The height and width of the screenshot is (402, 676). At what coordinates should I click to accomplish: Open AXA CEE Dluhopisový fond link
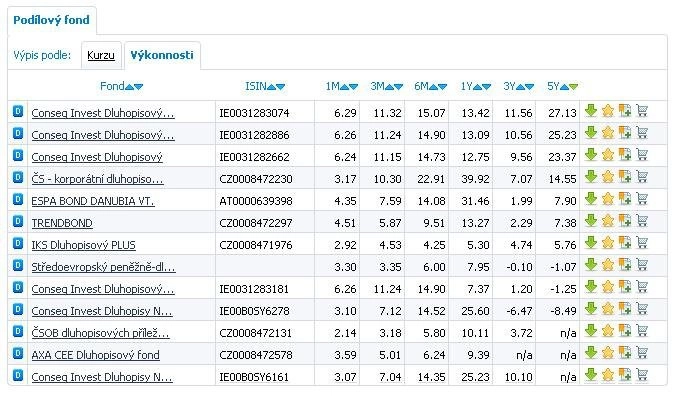point(95,355)
